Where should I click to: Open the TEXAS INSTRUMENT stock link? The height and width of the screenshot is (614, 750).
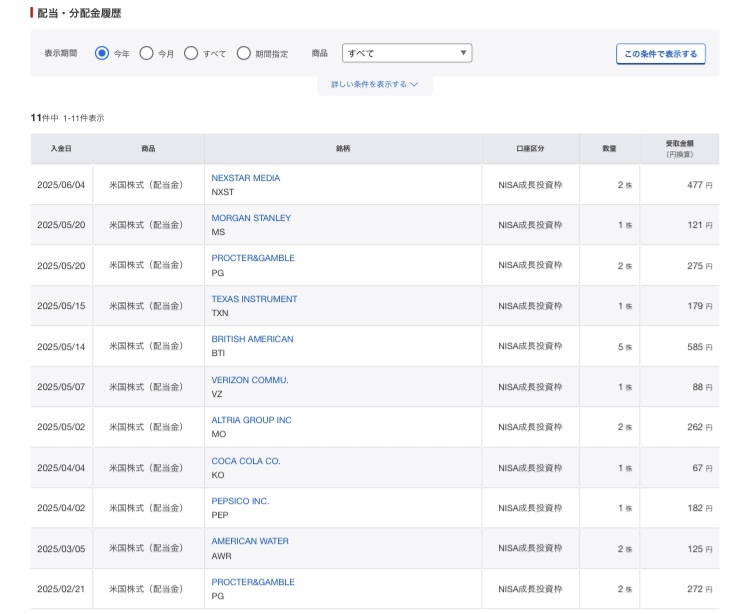[254, 299]
